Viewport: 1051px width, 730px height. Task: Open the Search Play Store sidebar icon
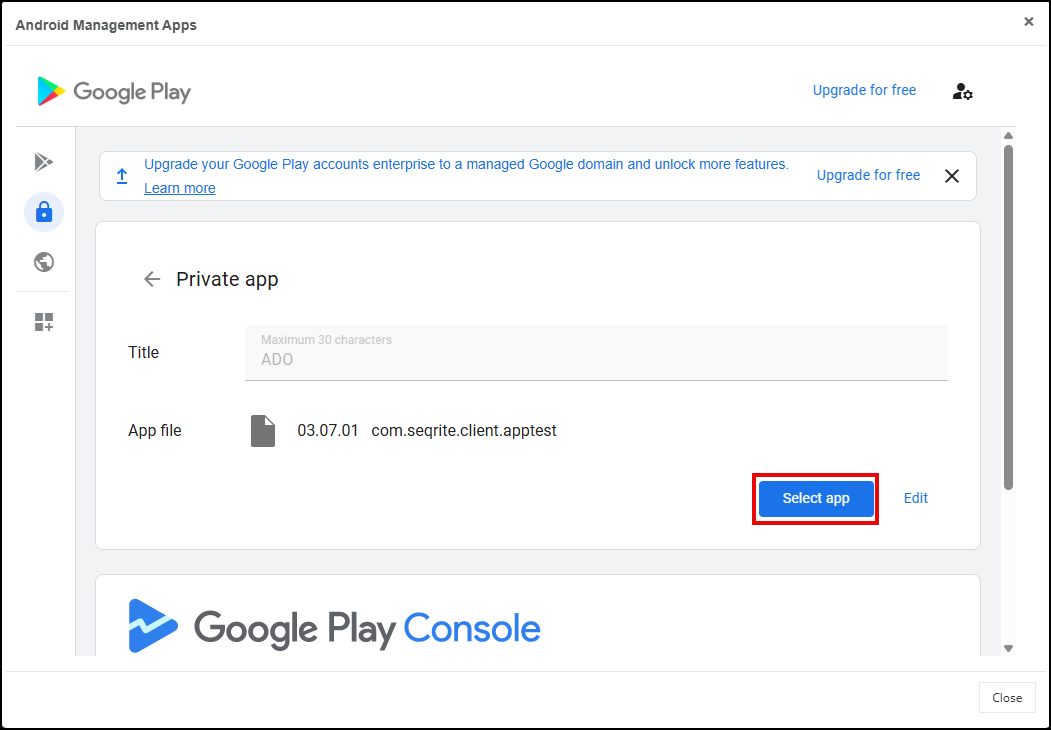pos(44,162)
